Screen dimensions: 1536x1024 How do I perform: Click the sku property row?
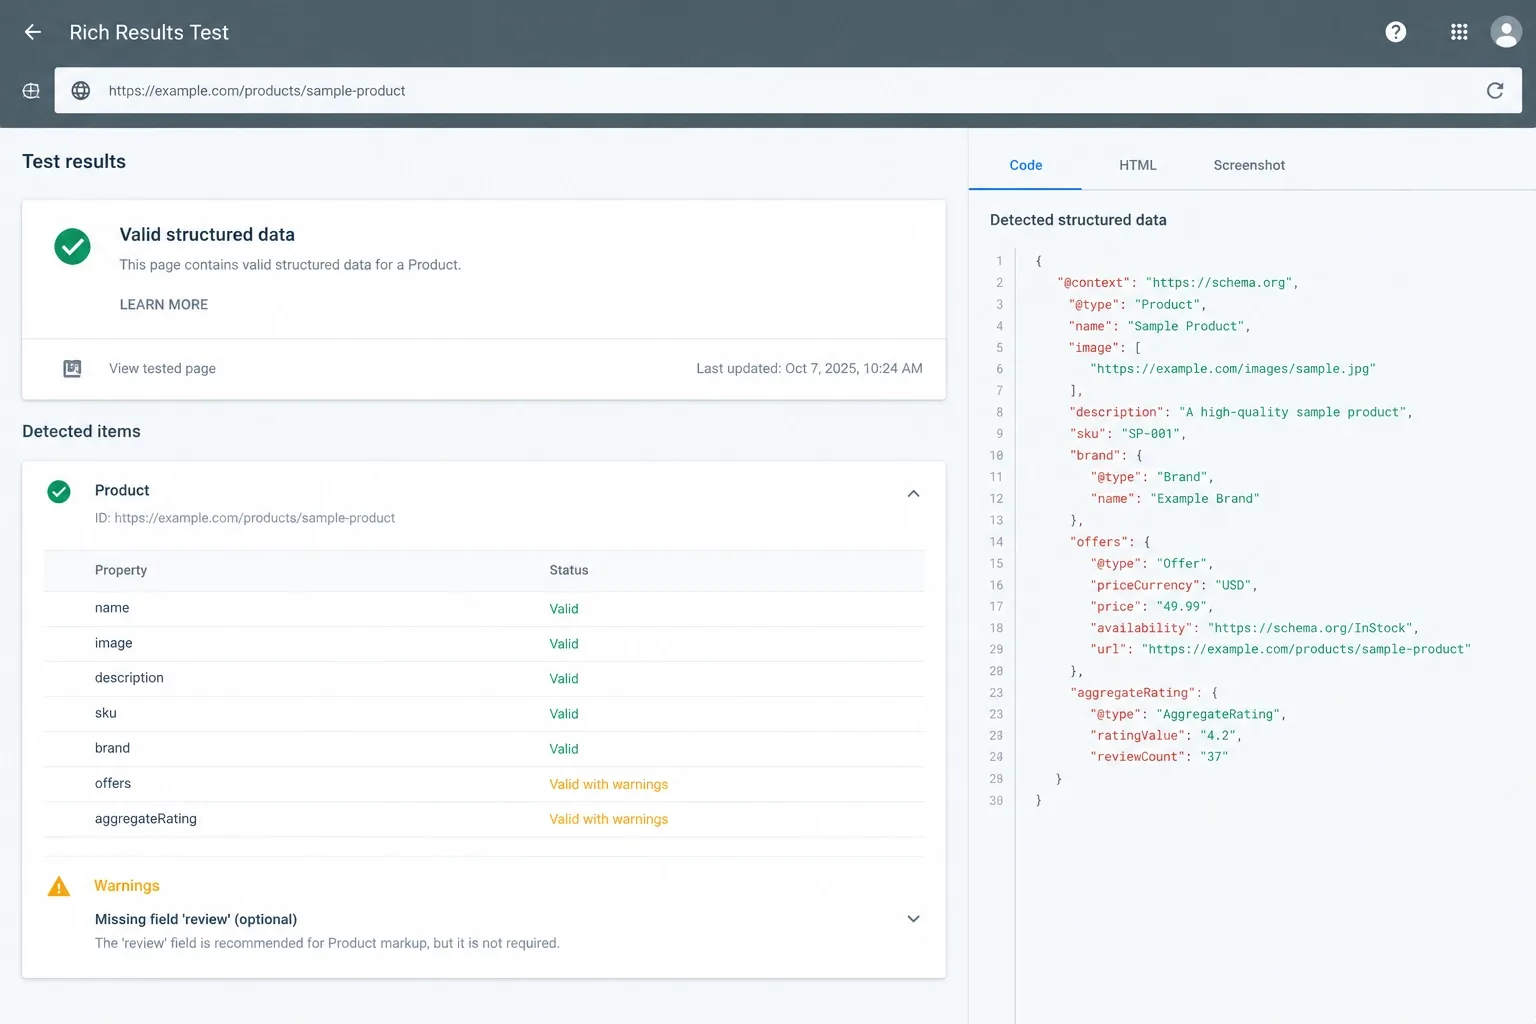[484, 713]
